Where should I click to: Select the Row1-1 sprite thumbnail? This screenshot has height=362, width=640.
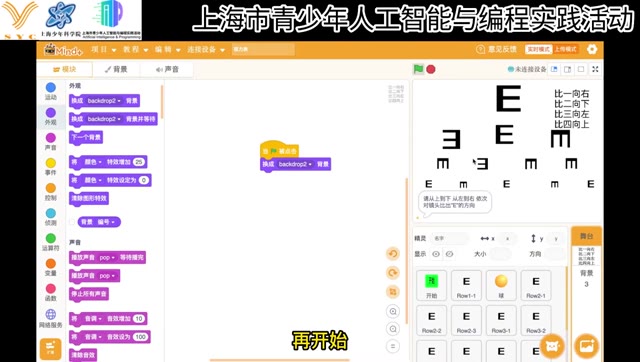coord(466,285)
